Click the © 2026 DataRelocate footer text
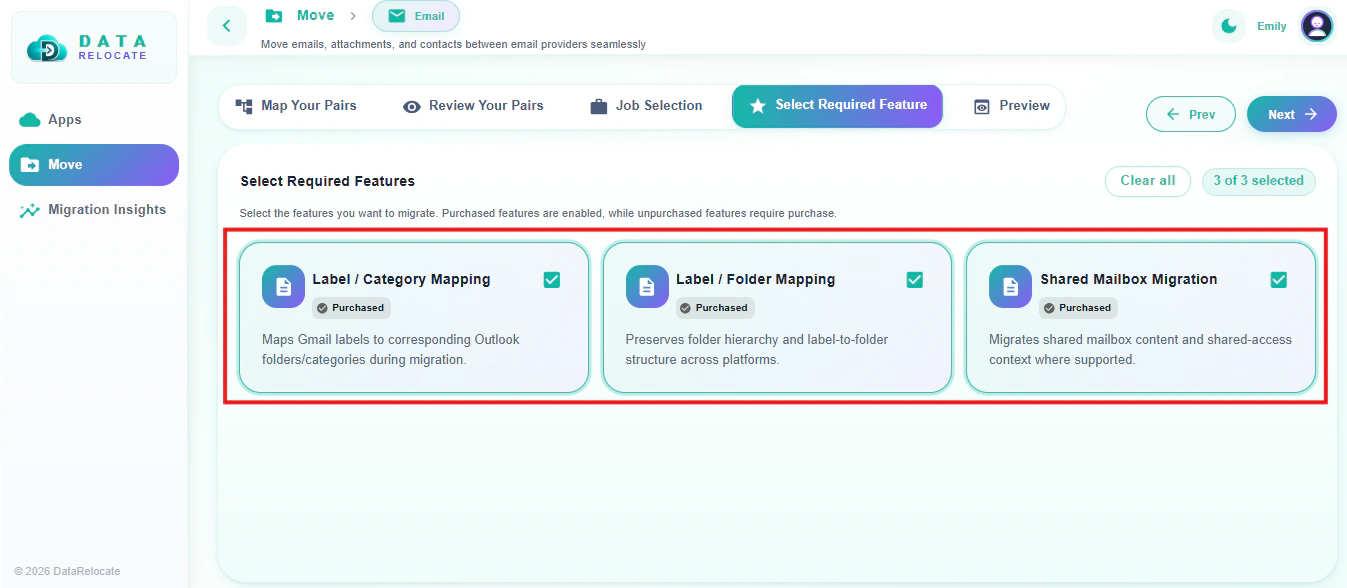1347x588 pixels. (x=67, y=572)
